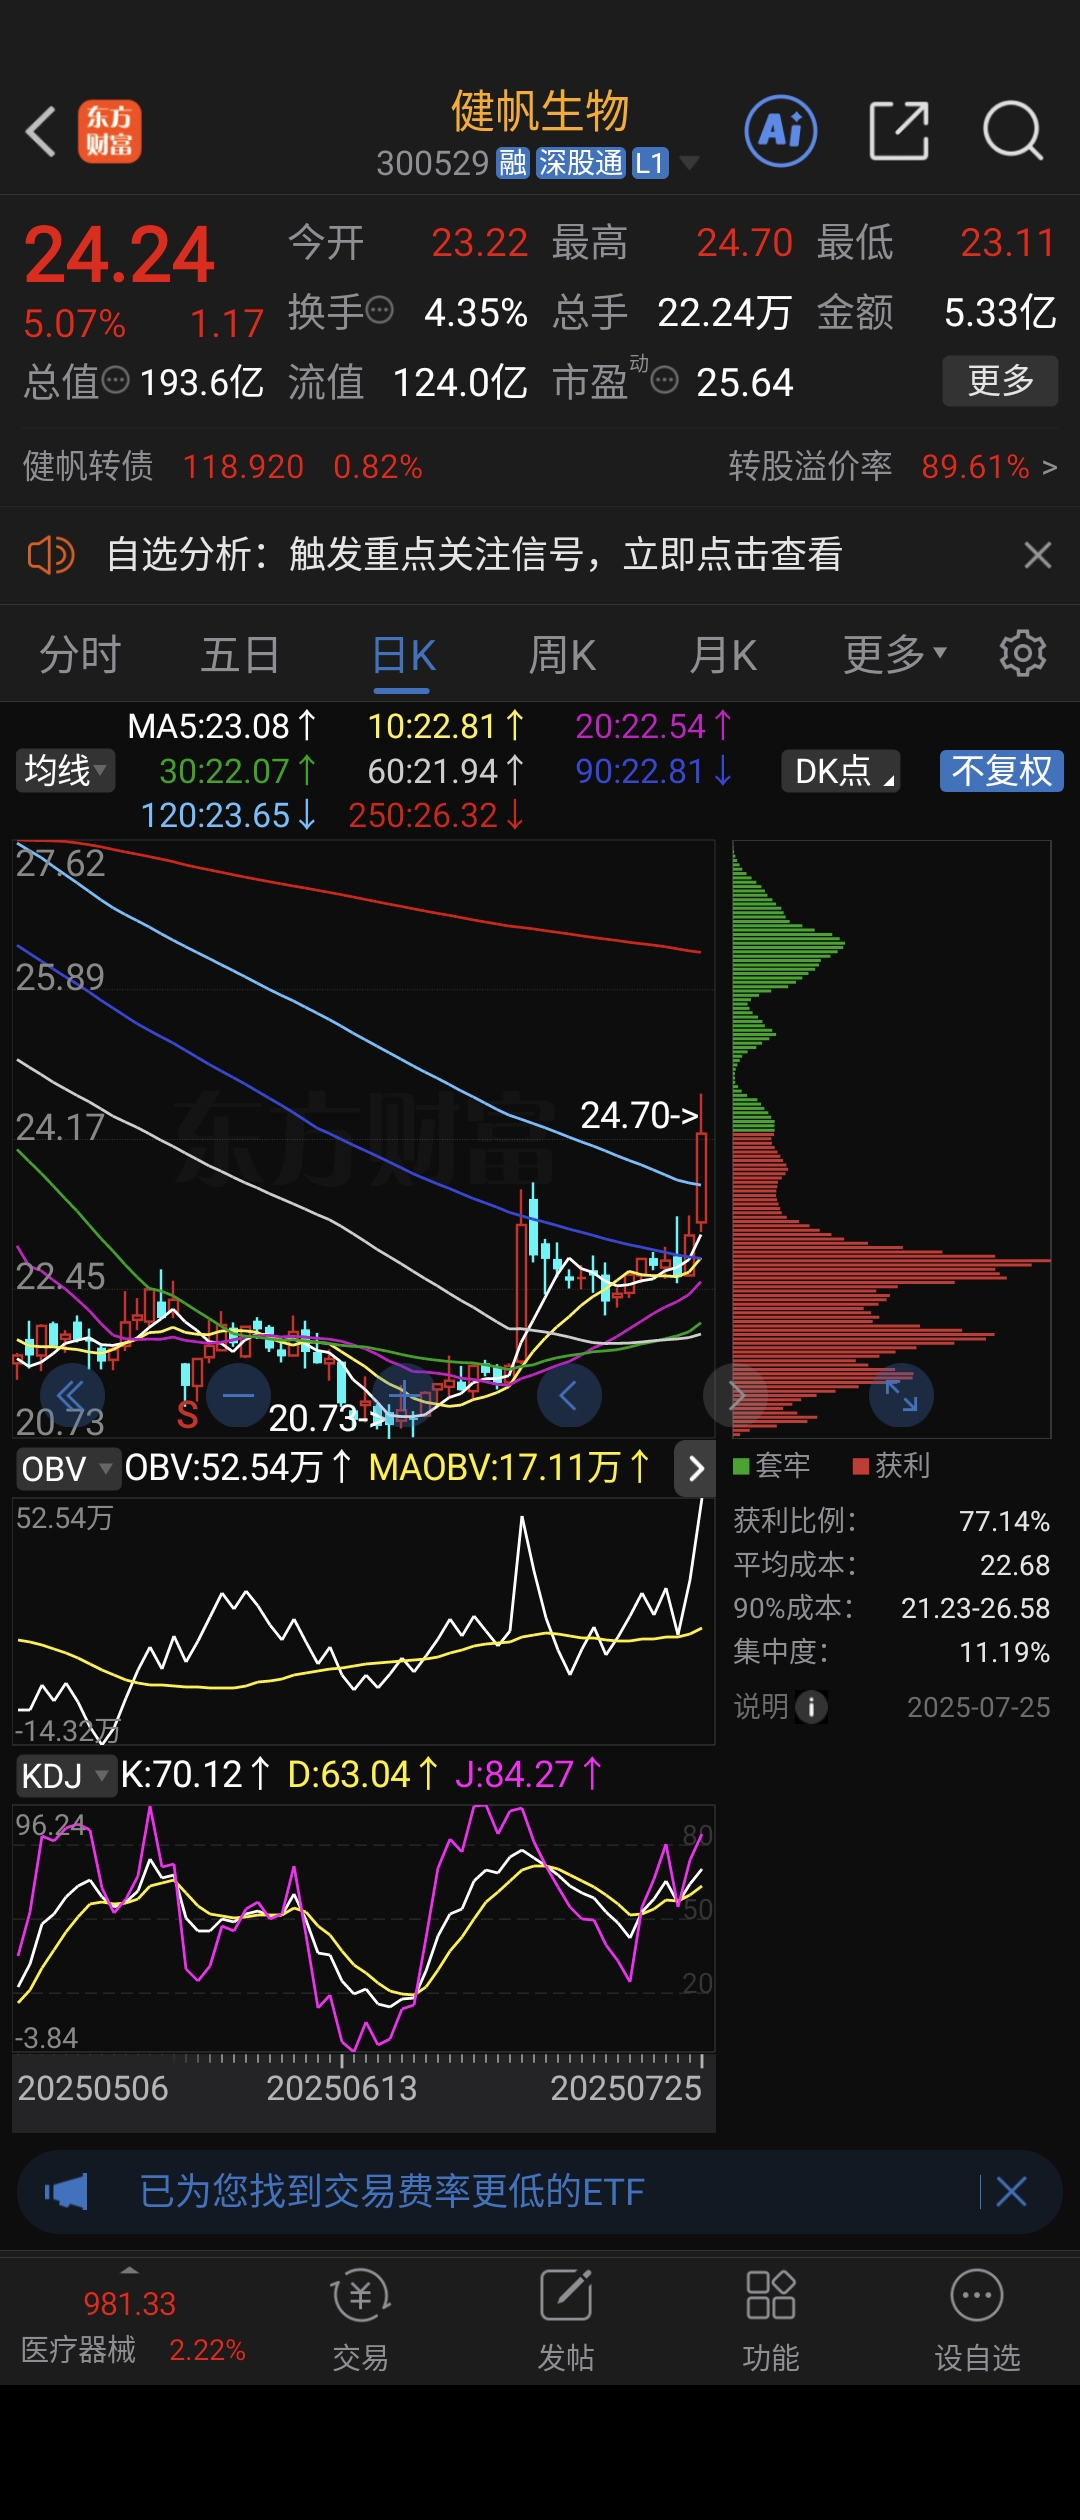The height and width of the screenshot is (2520, 1080).
Task: Tap the chip distribution histogram
Action: pos(891,1139)
